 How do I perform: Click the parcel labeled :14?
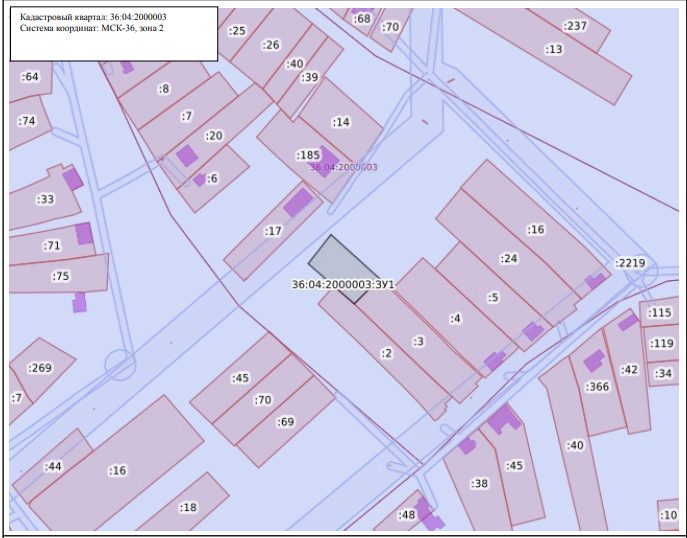[x=341, y=122]
